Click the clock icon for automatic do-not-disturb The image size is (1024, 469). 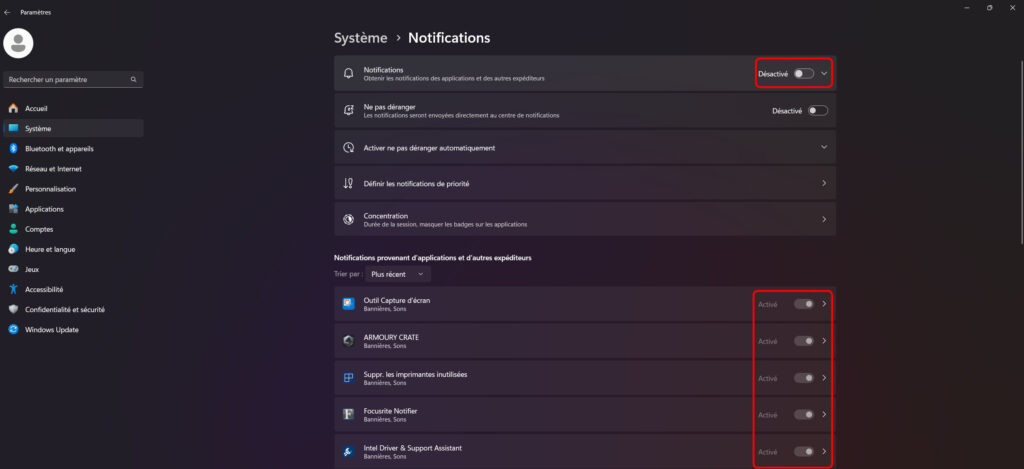click(x=349, y=148)
